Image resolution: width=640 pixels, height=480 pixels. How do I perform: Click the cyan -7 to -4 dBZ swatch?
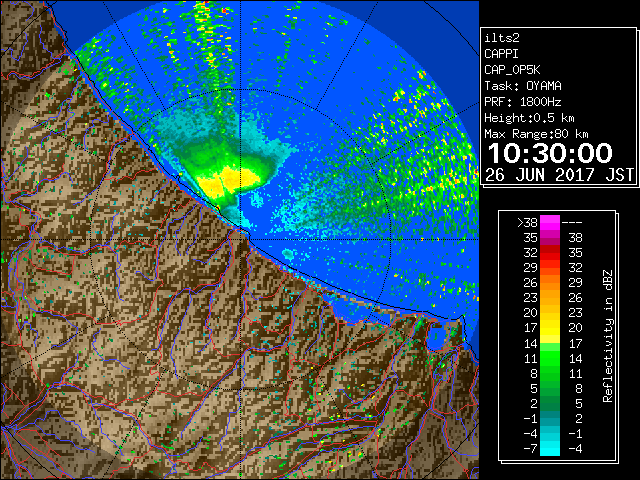coord(550,448)
